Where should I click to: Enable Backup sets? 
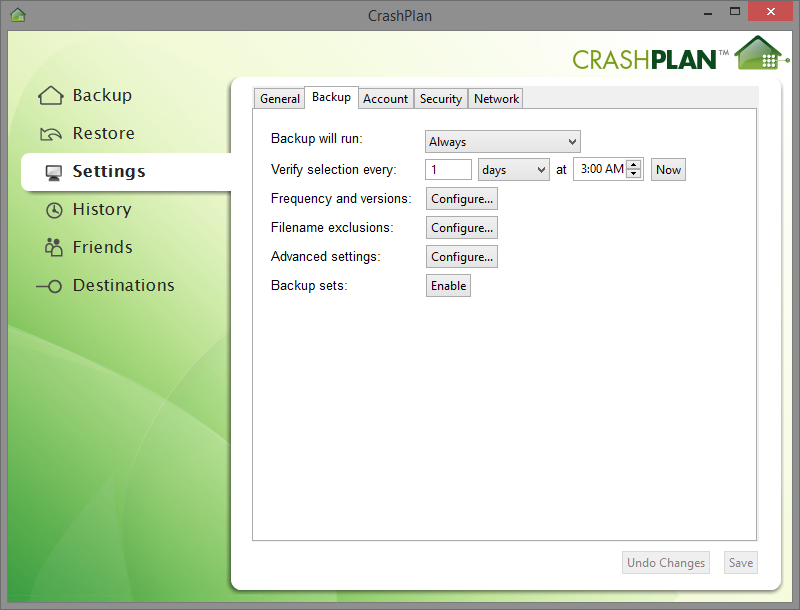(x=448, y=286)
